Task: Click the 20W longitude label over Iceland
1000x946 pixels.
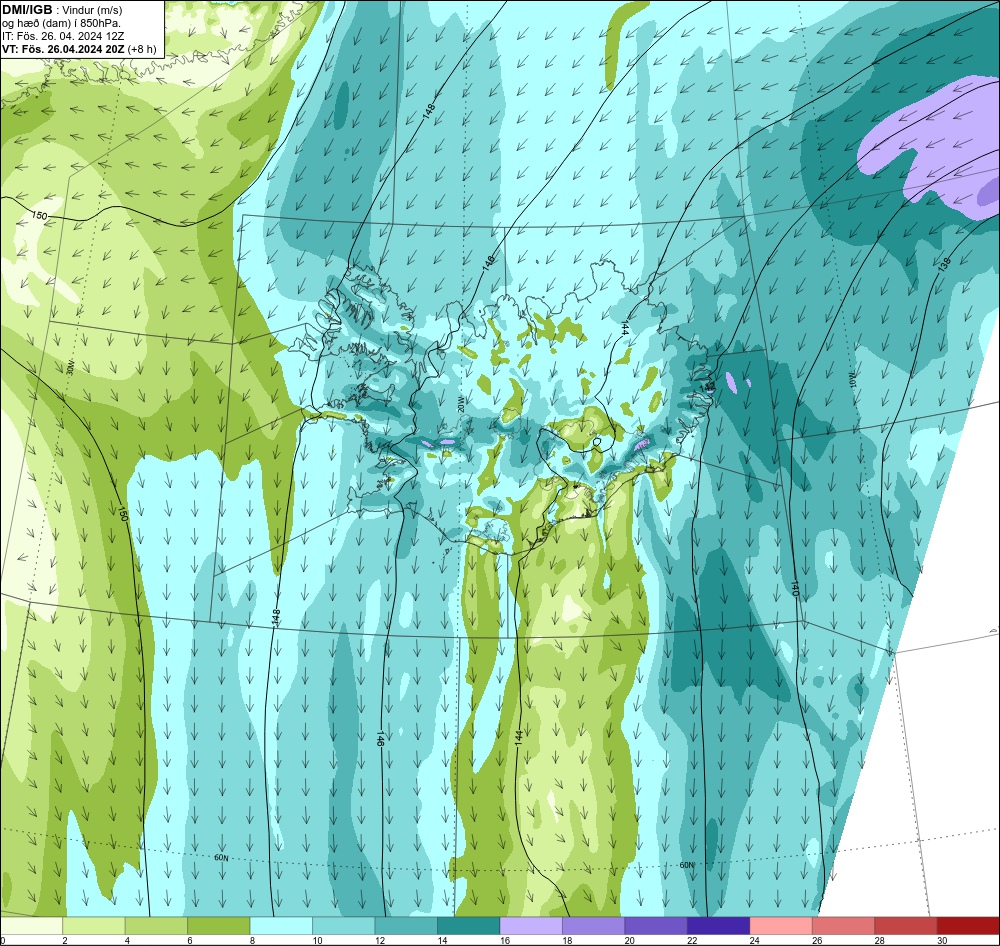Action: [460, 404]
